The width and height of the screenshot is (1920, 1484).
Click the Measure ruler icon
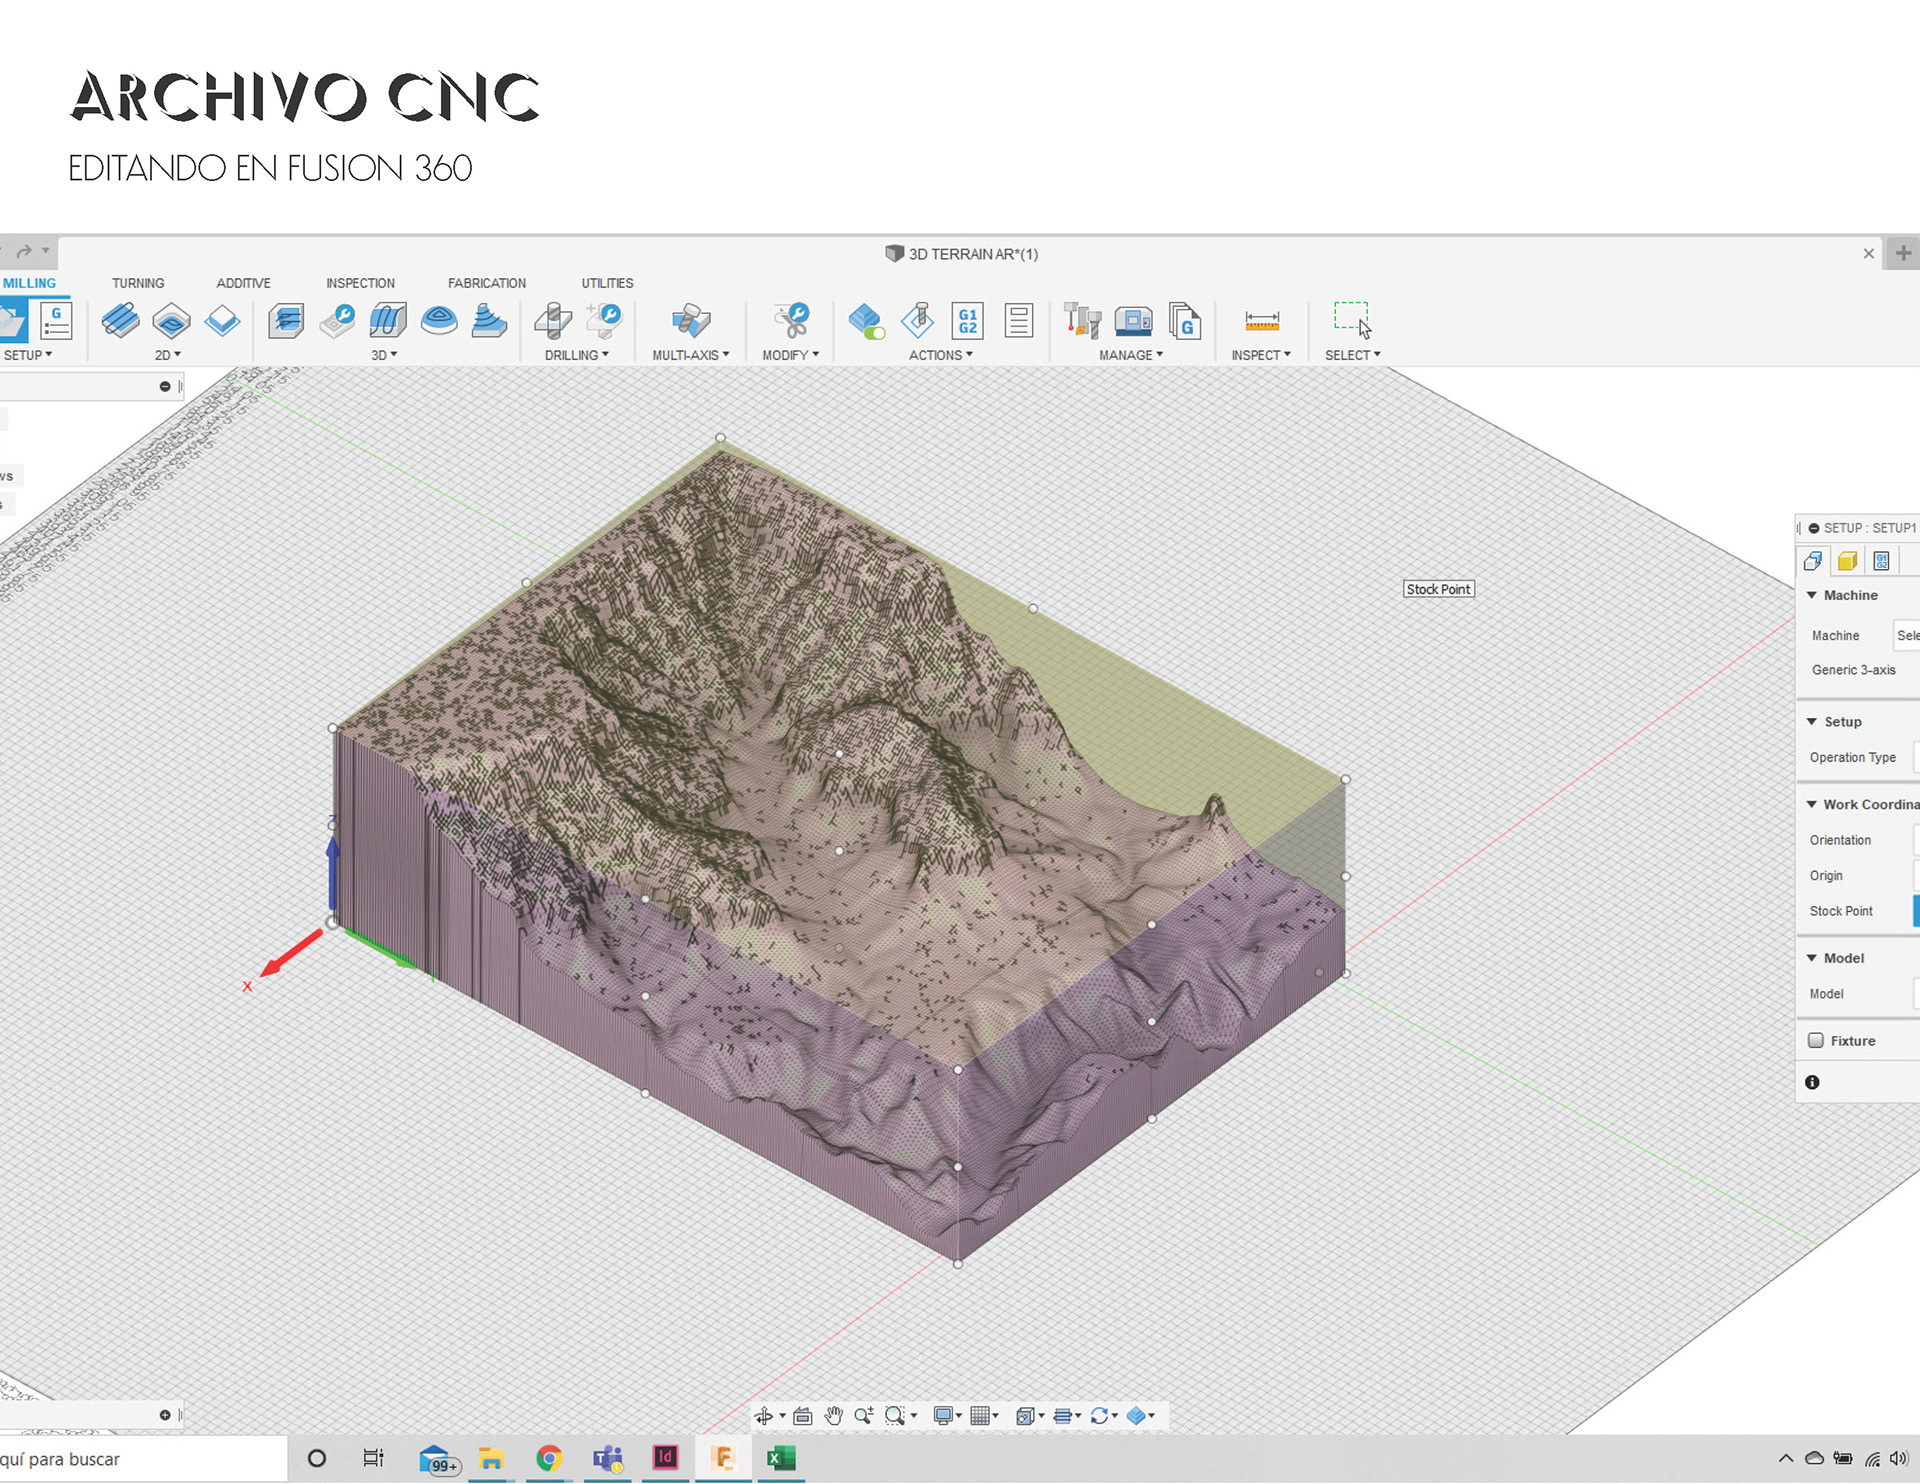(x=1261, y=321)
